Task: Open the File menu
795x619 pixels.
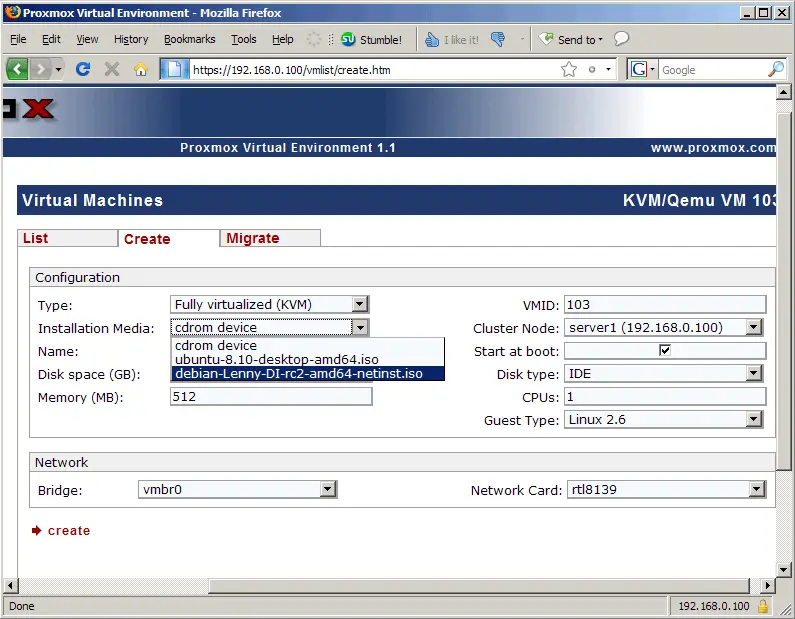Action: pos(18,40)
